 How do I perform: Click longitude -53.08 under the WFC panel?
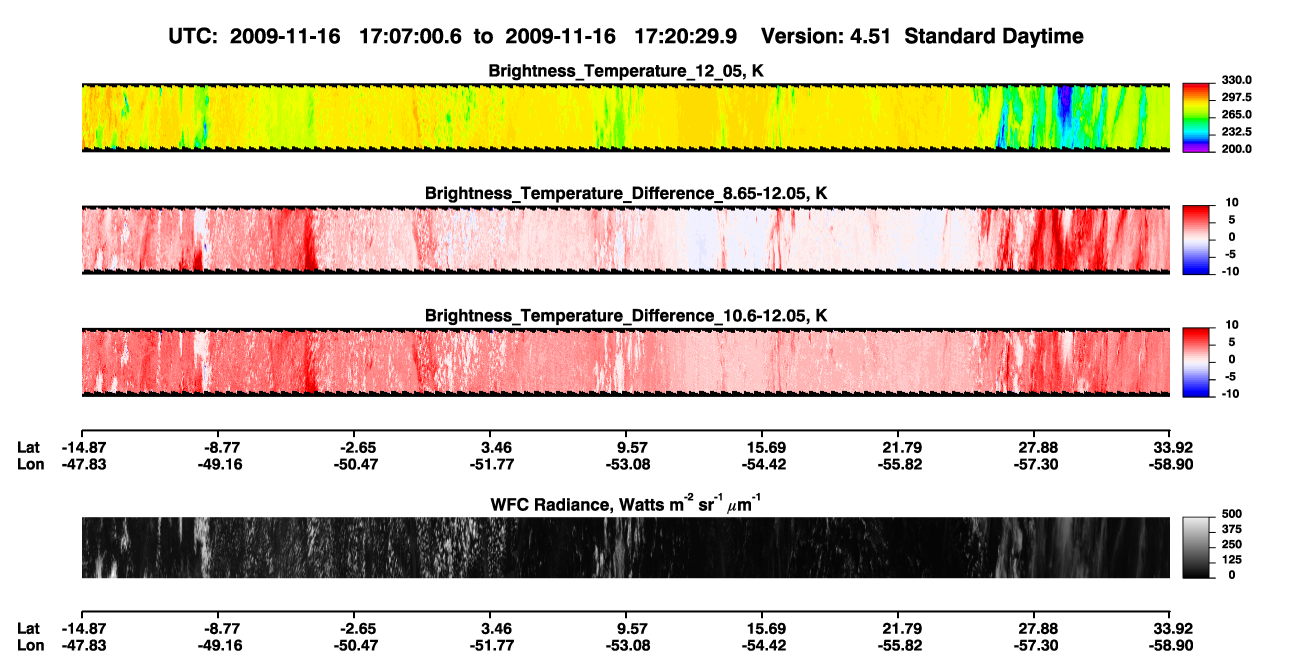coord(628,646)
